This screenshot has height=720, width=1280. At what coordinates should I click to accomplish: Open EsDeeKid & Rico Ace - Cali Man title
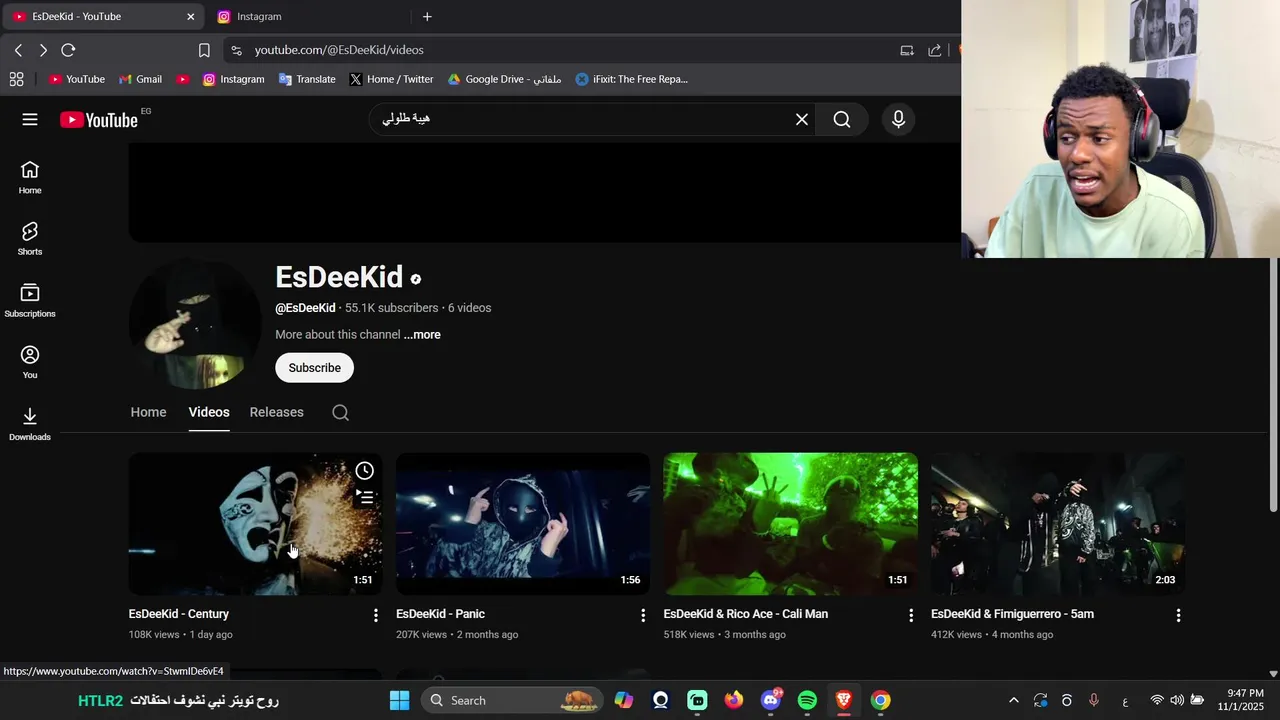click(745, 614)
